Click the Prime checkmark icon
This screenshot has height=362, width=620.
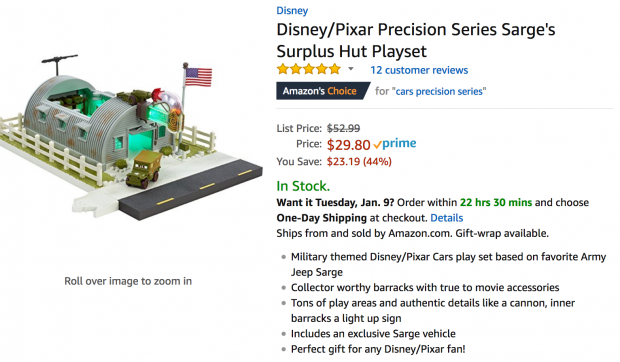(377, 145)
